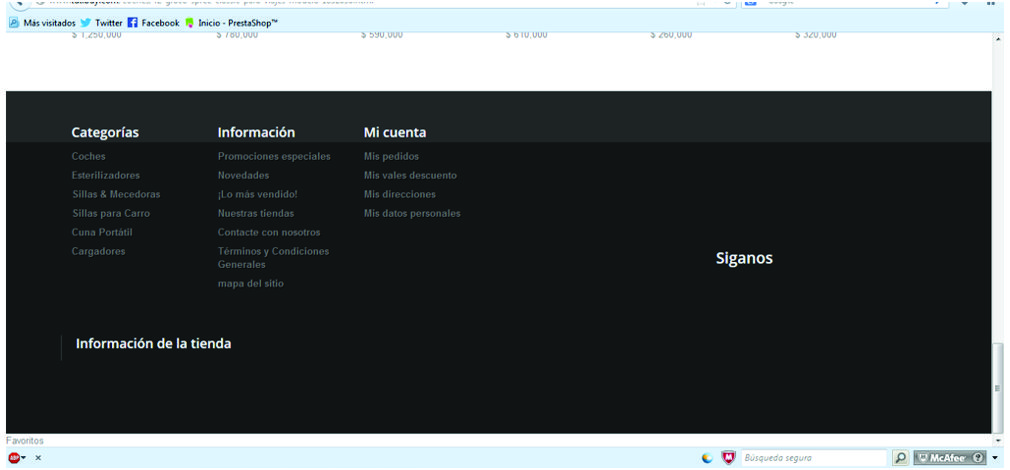Click the $ 260,000 price
Image resolution: width=1010 pixels, height=470 pixels.
[x=671, y=35]
